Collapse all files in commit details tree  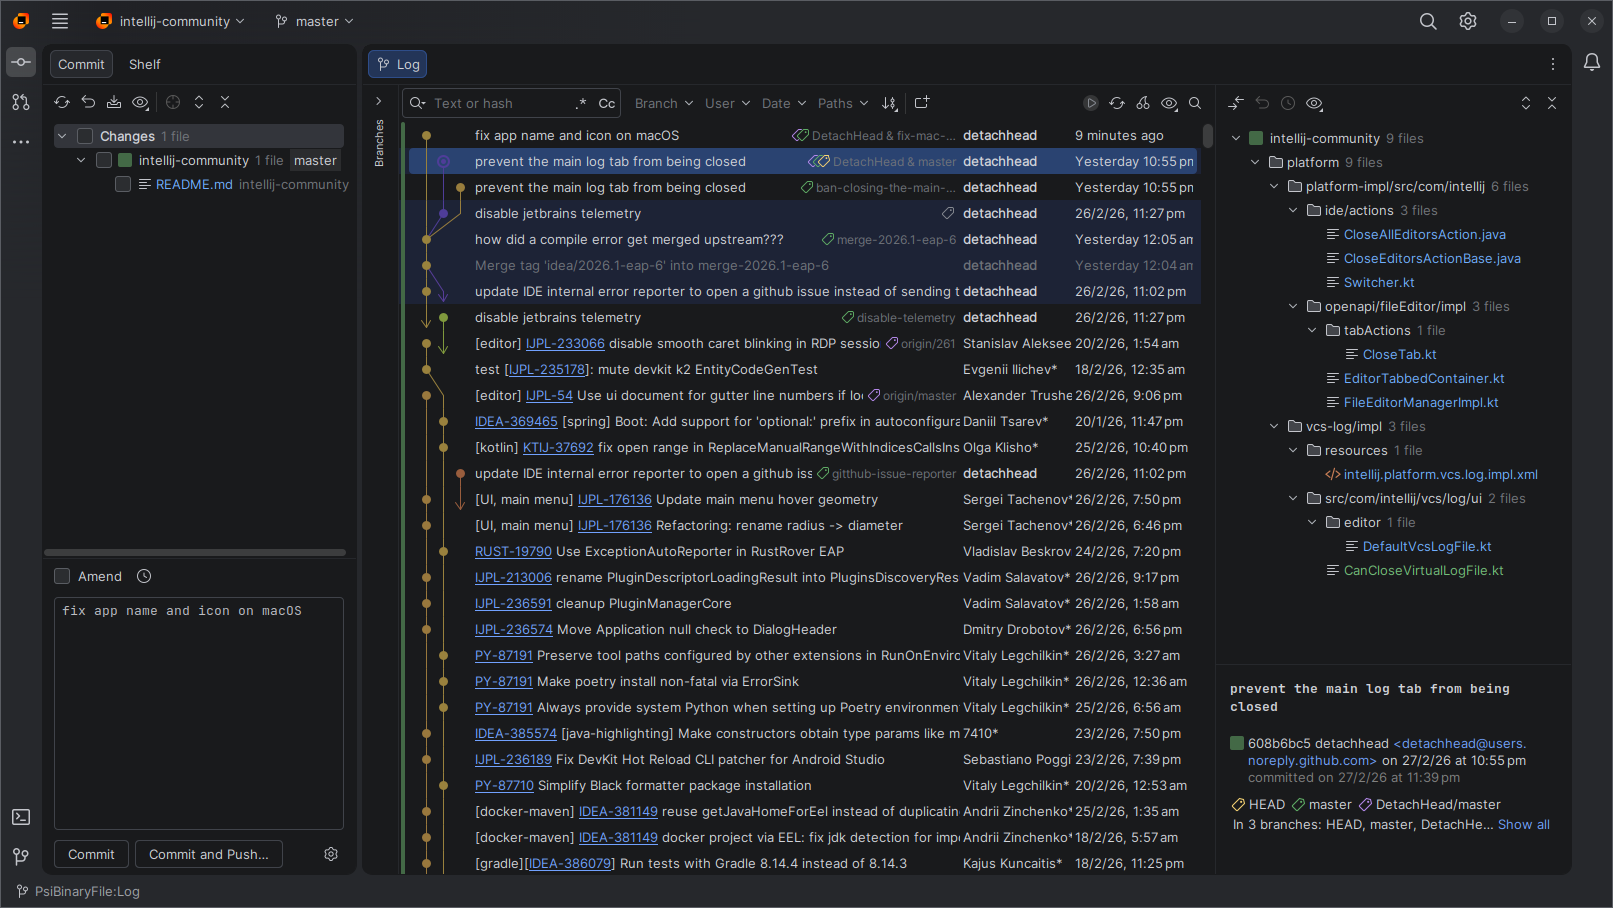1552,103
